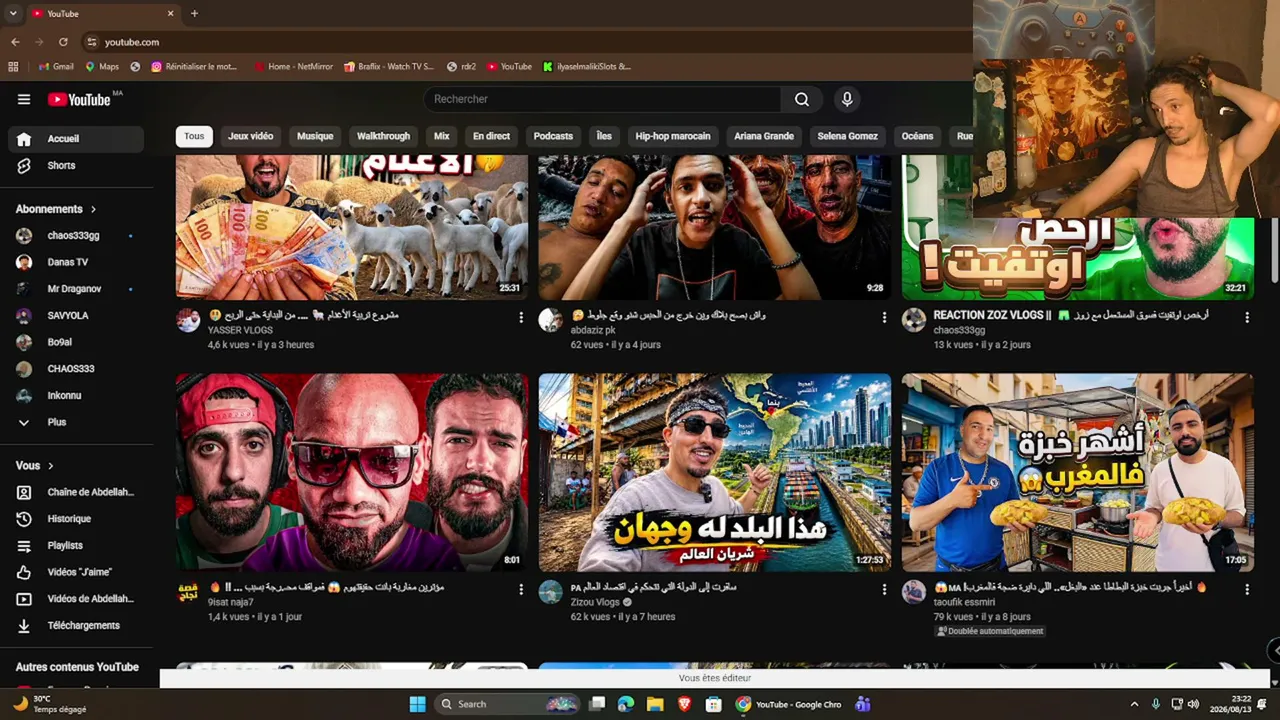The image size is (1280, 720).
Task: Open Brave browser from the taskbar
Action: click(684, 704)
